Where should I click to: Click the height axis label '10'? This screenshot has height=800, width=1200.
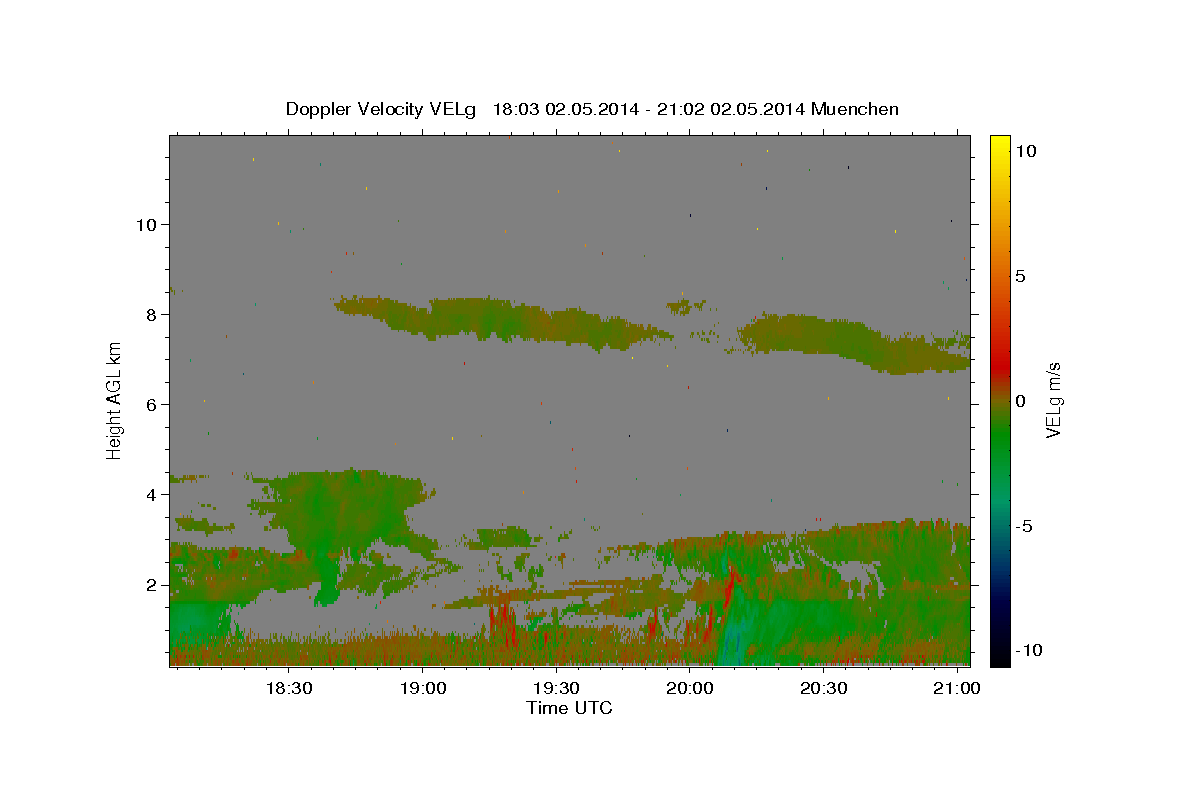coord(144,224)
